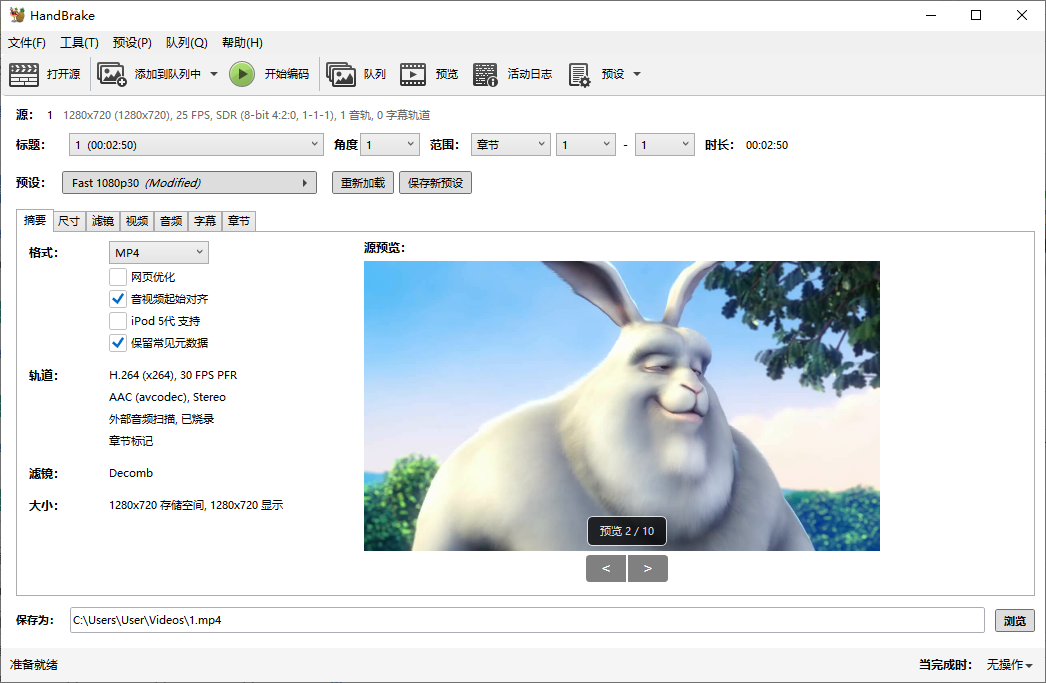Click the 打开源 toolbar label

pos(63,74)
